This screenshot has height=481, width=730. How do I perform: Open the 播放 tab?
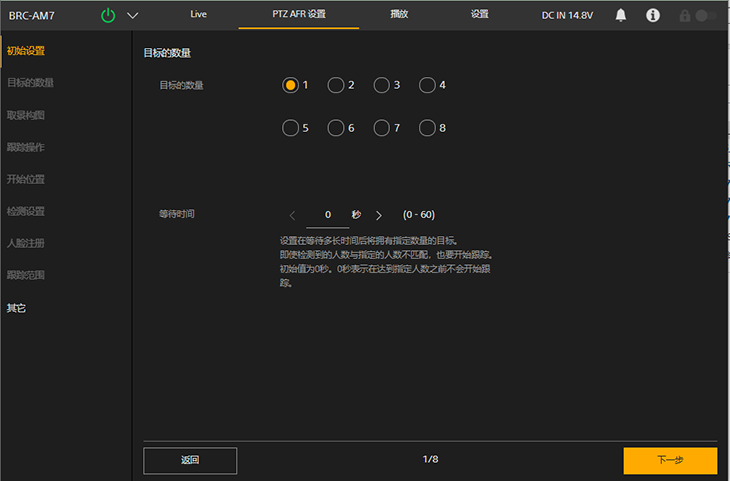click(399, 15)
